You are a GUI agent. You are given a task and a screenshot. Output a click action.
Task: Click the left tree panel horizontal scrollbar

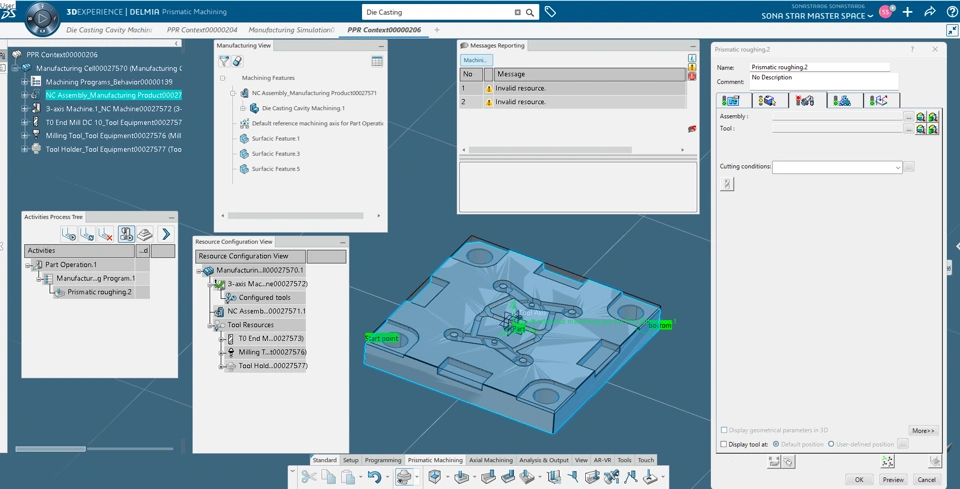tap(51, 449)
